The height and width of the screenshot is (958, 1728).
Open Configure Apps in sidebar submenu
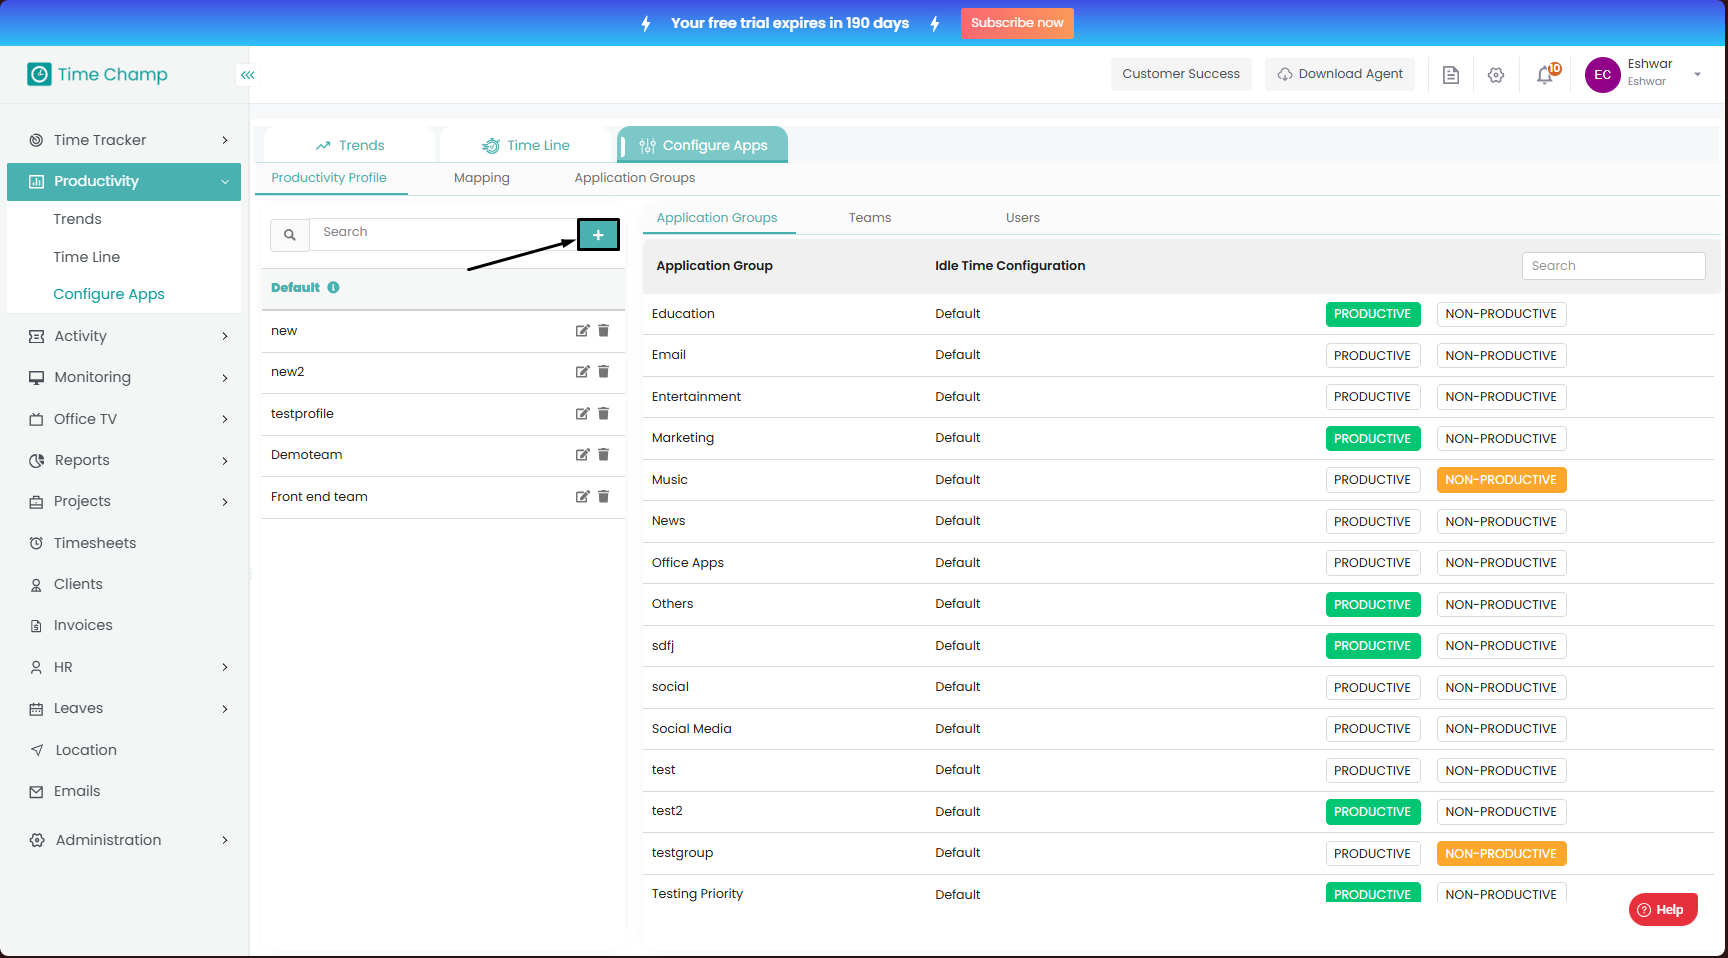click(109, 294)
